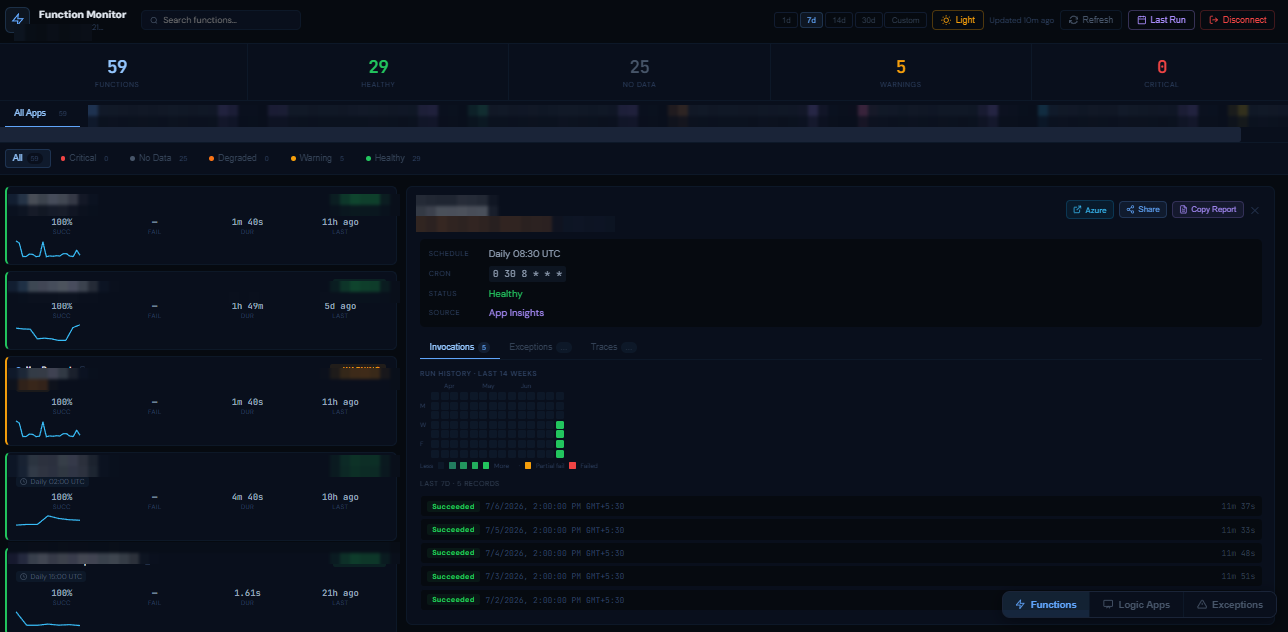Switch to the Exceptions detail tab
Screen dimensions: 1288x632
point(540,347)
